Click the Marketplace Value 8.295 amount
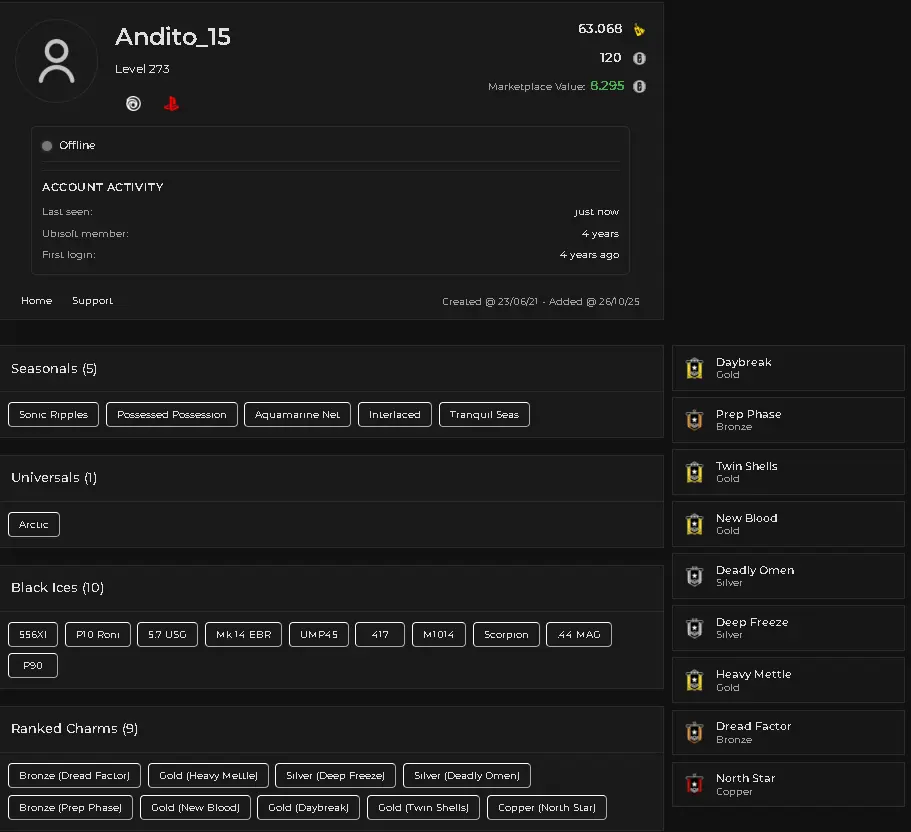 pos(606,87)
